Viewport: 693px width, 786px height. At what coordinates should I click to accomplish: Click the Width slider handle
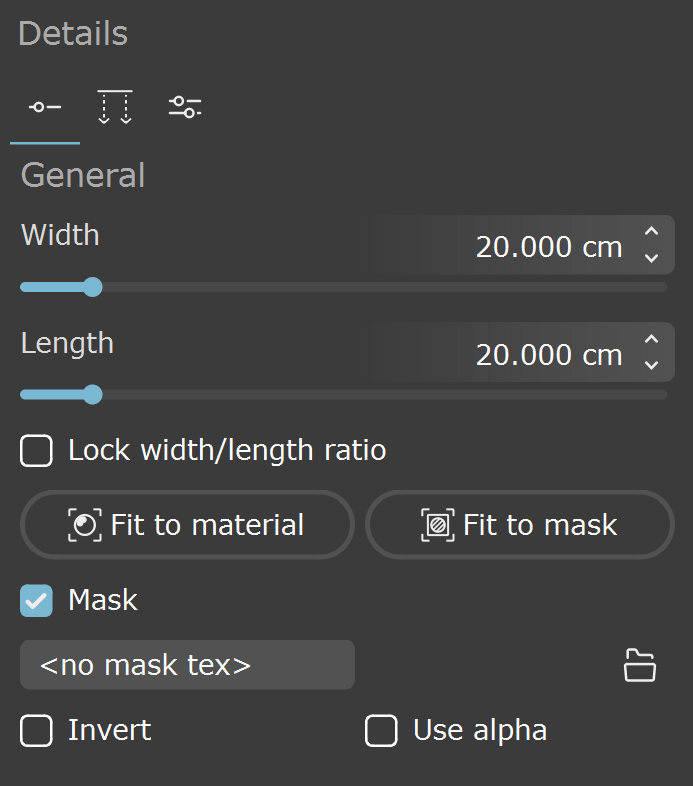pos(92,287)
